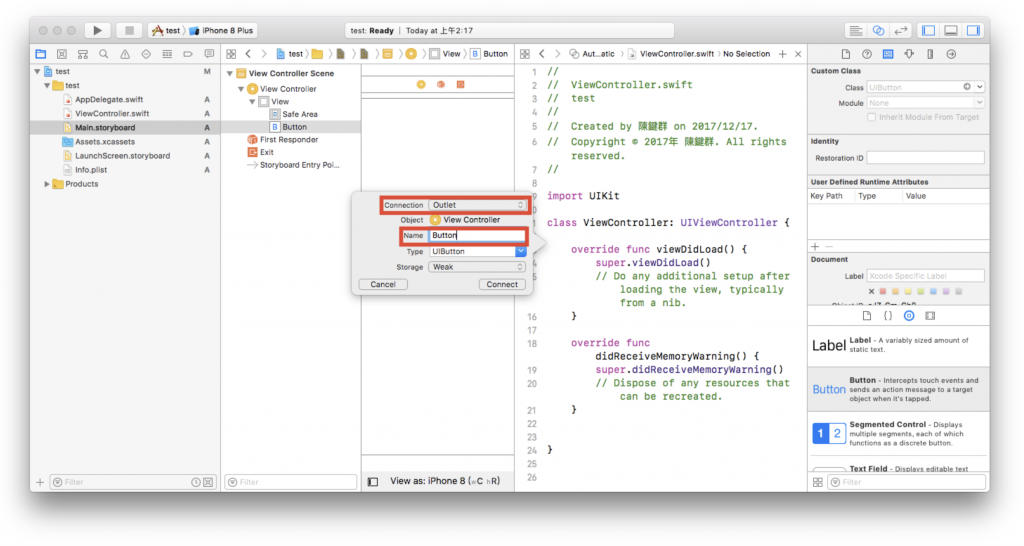Close the assistant editor pane
The height and width of the screenshot is (546, 1024).
click(x=798, y=54)
